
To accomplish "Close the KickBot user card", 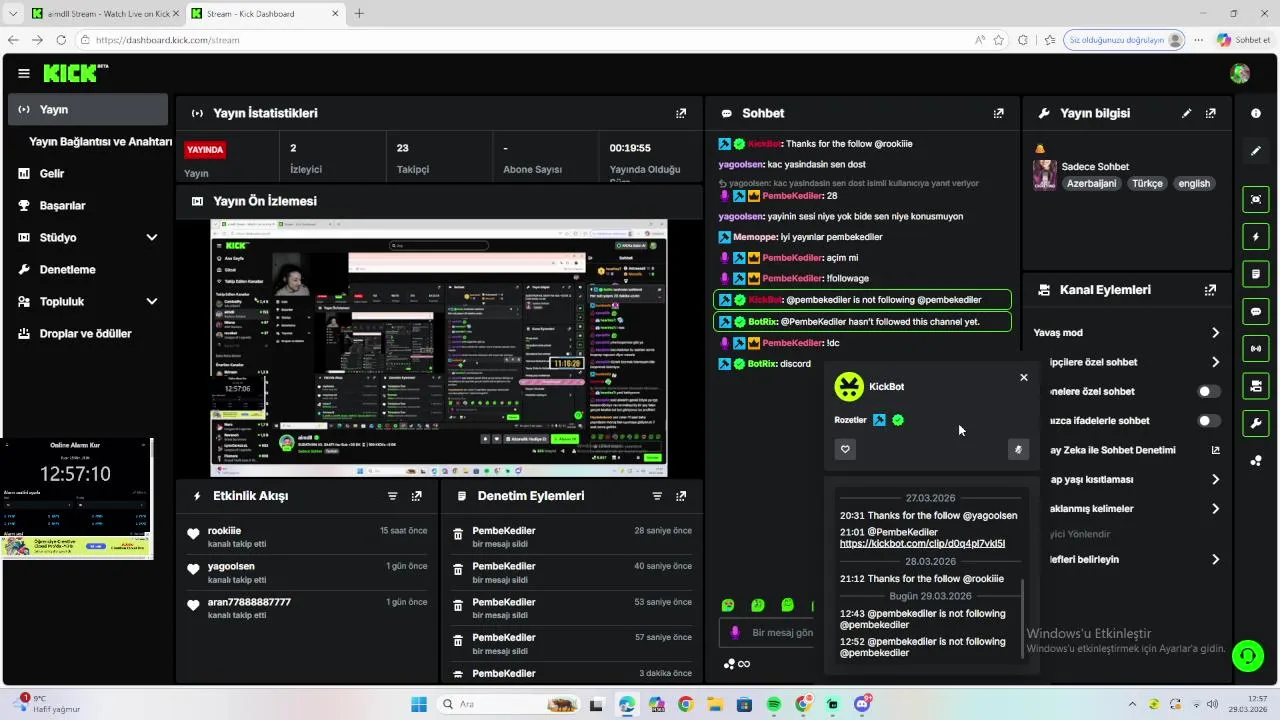I will (1023, 377).
